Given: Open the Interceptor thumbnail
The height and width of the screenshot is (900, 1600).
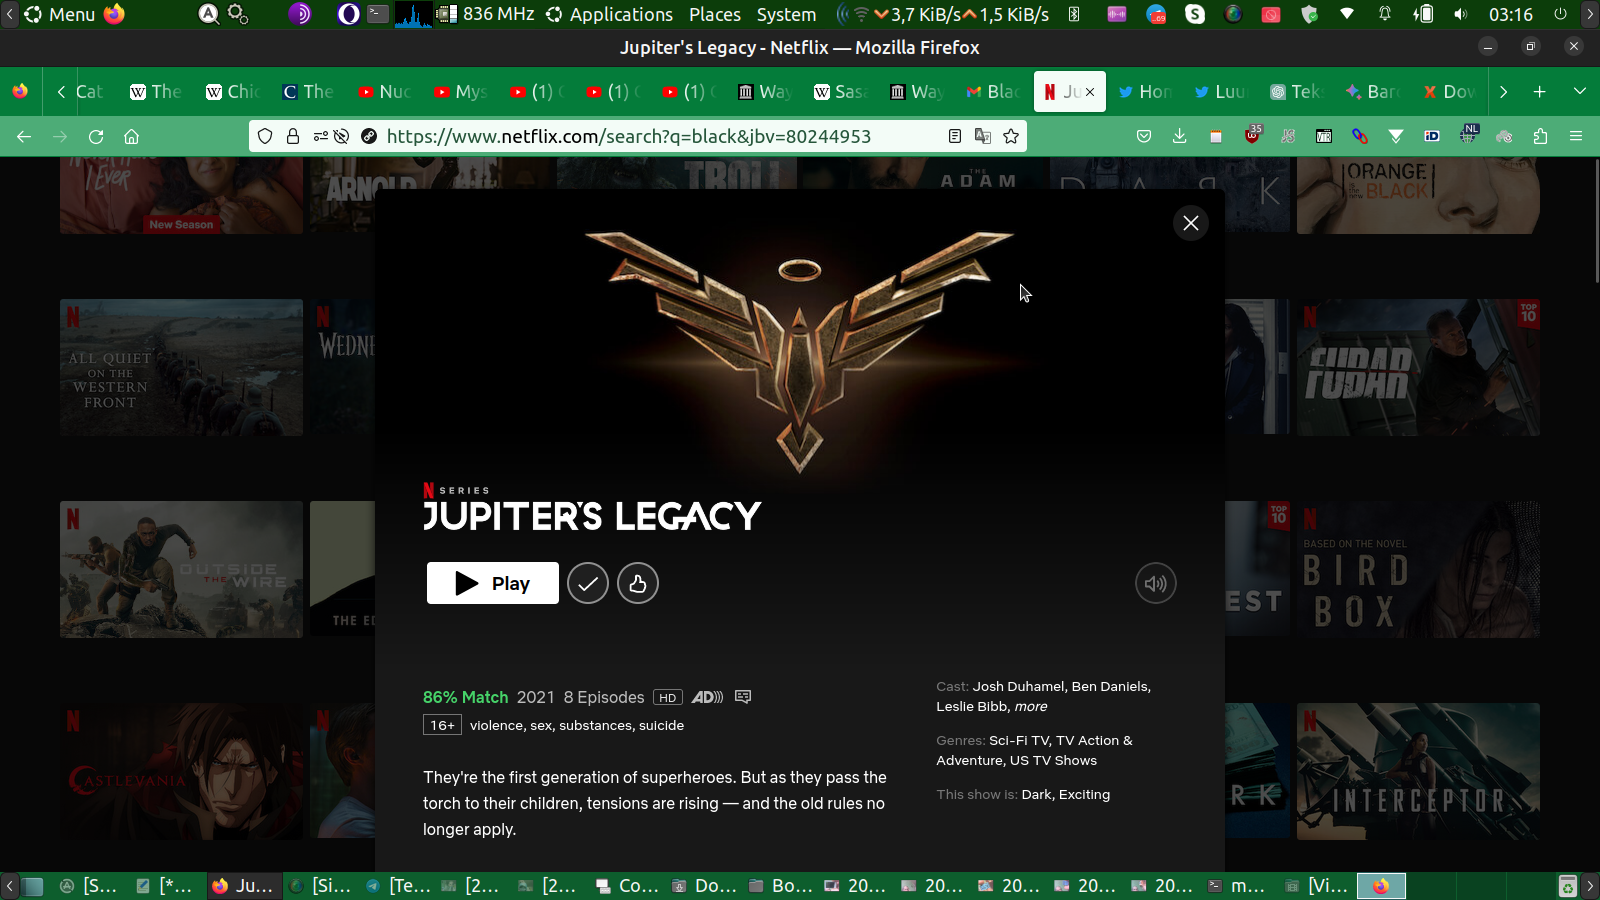Looking at the screenshot, I should click(x=1418, y=771).
